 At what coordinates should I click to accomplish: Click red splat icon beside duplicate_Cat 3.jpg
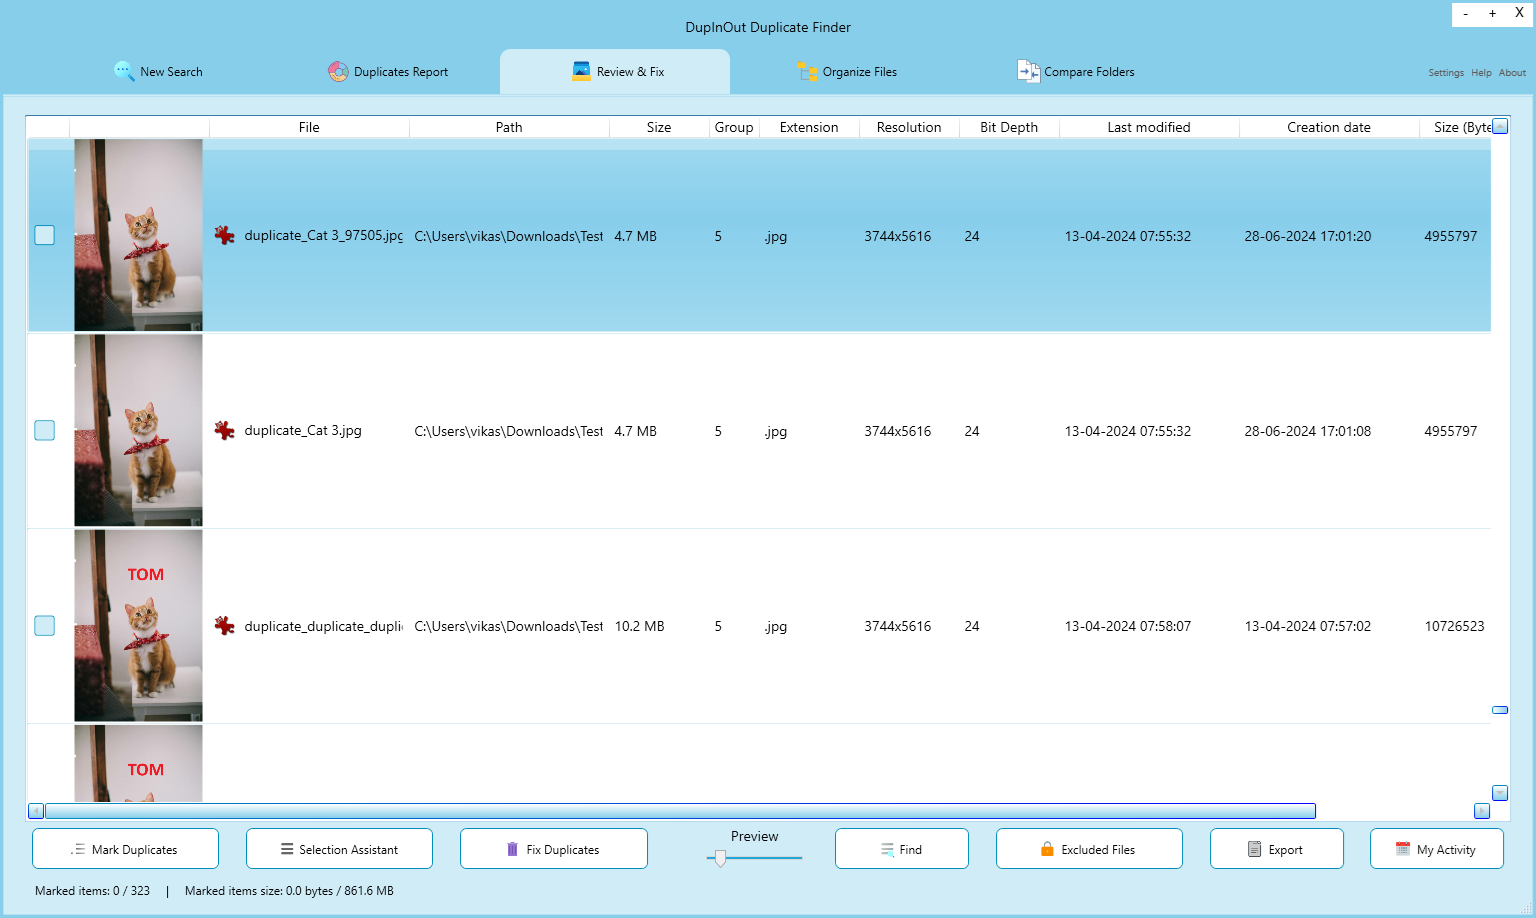coord(225,430)
